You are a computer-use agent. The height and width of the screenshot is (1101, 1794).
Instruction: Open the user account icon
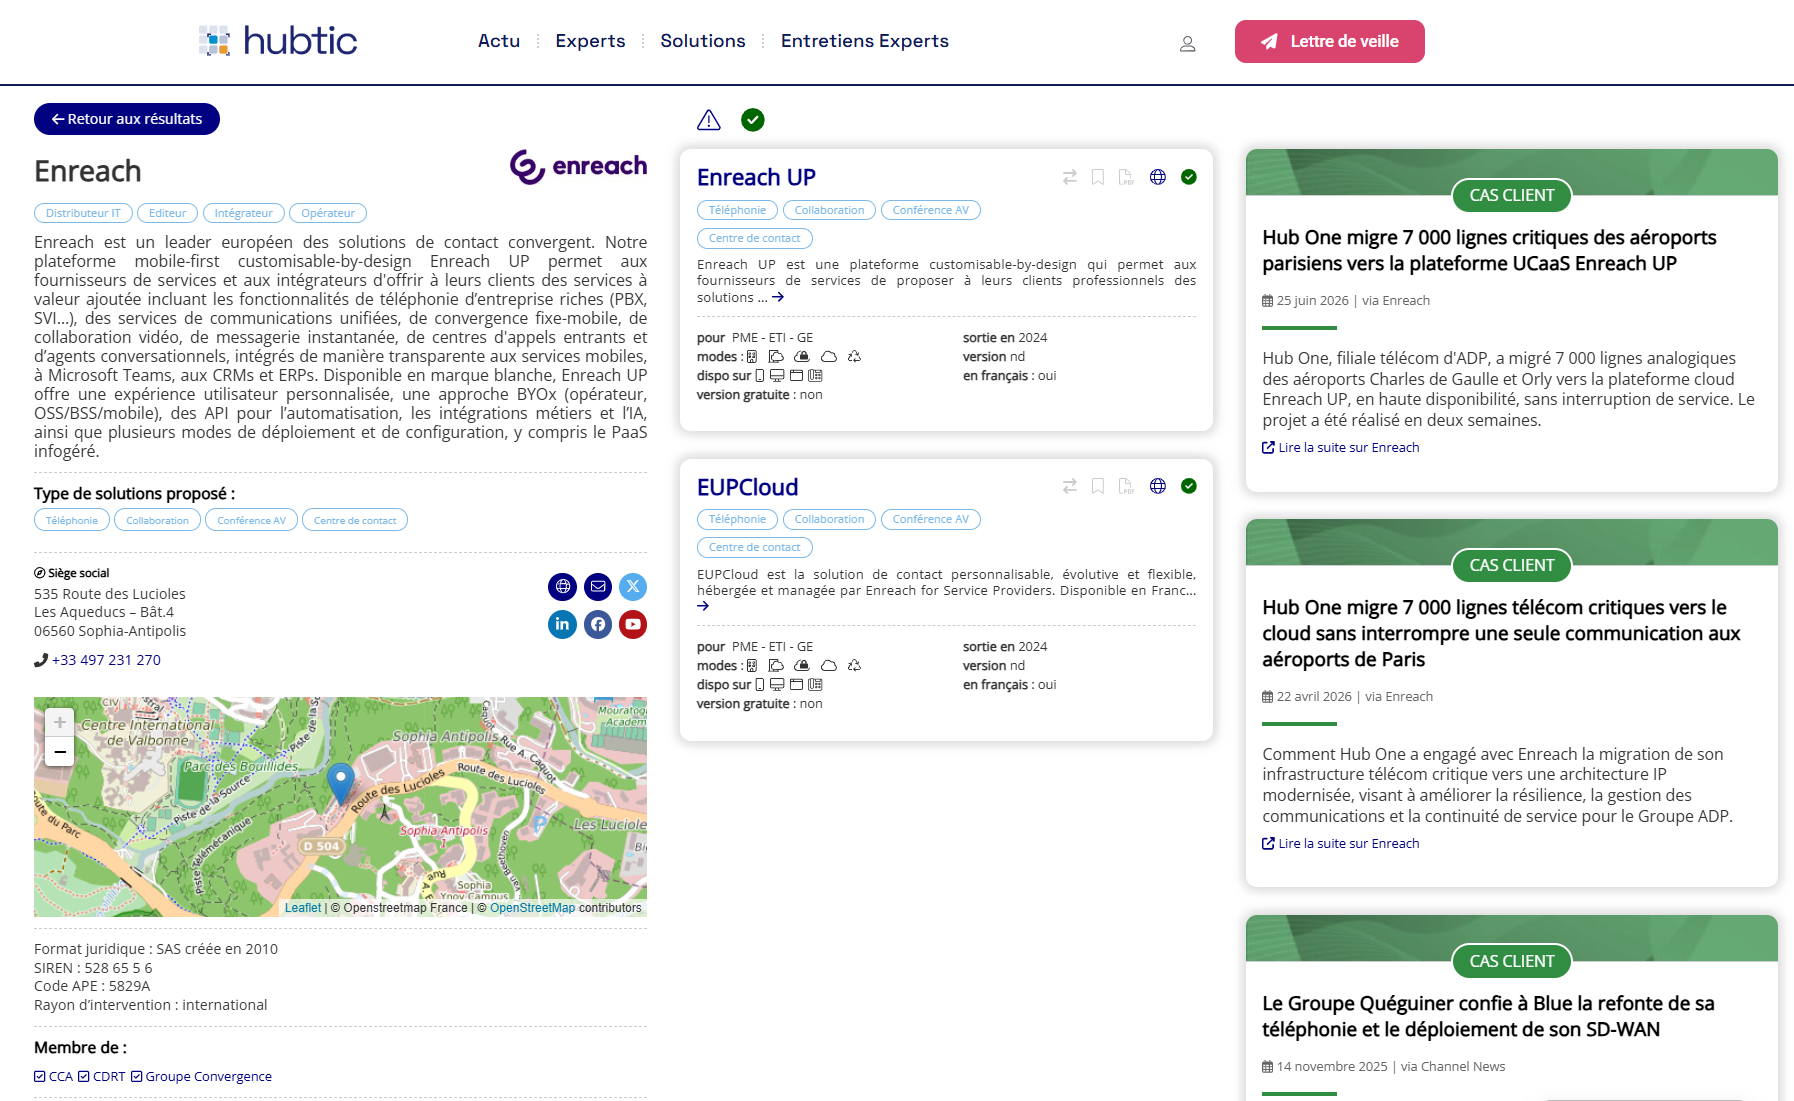click(x=1187, y=43)
